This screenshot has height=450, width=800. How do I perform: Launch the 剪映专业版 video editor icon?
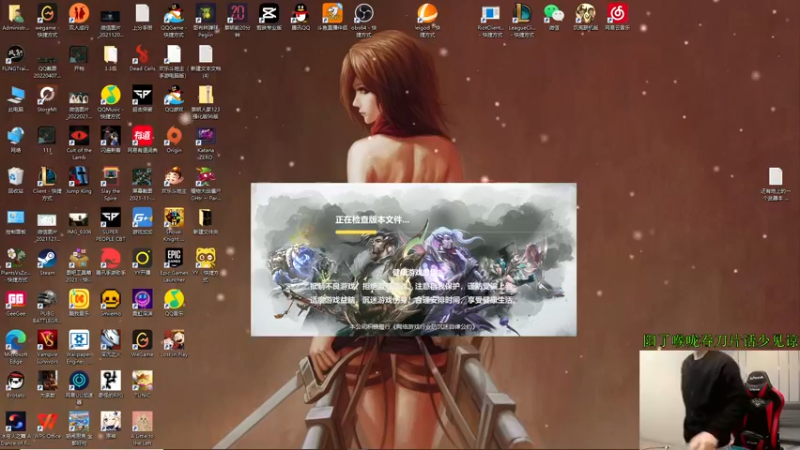268,14
